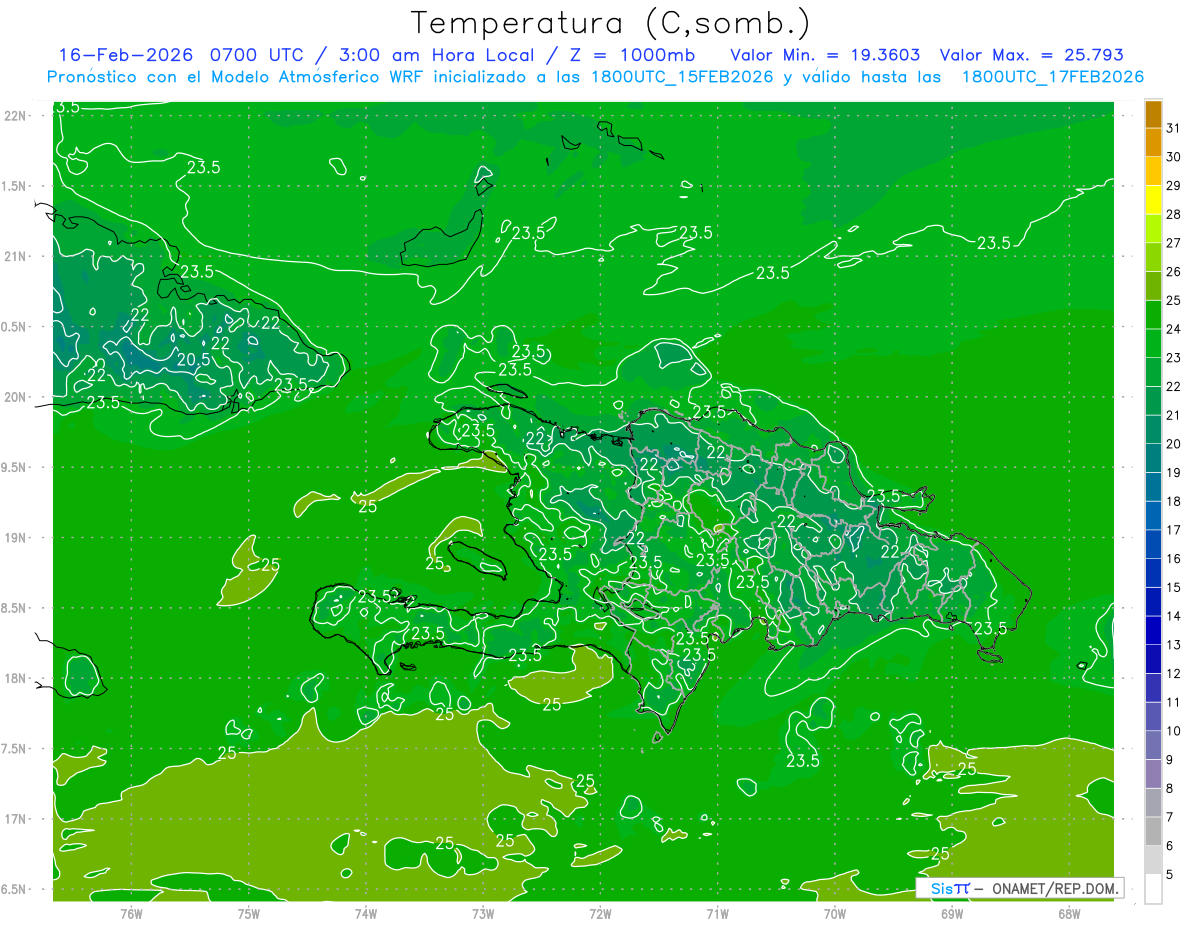The height and width of the screenshot is (927, 1200).
Task: Click the "Temperatura (C,somb.)" map title
Action: [610, 24]
